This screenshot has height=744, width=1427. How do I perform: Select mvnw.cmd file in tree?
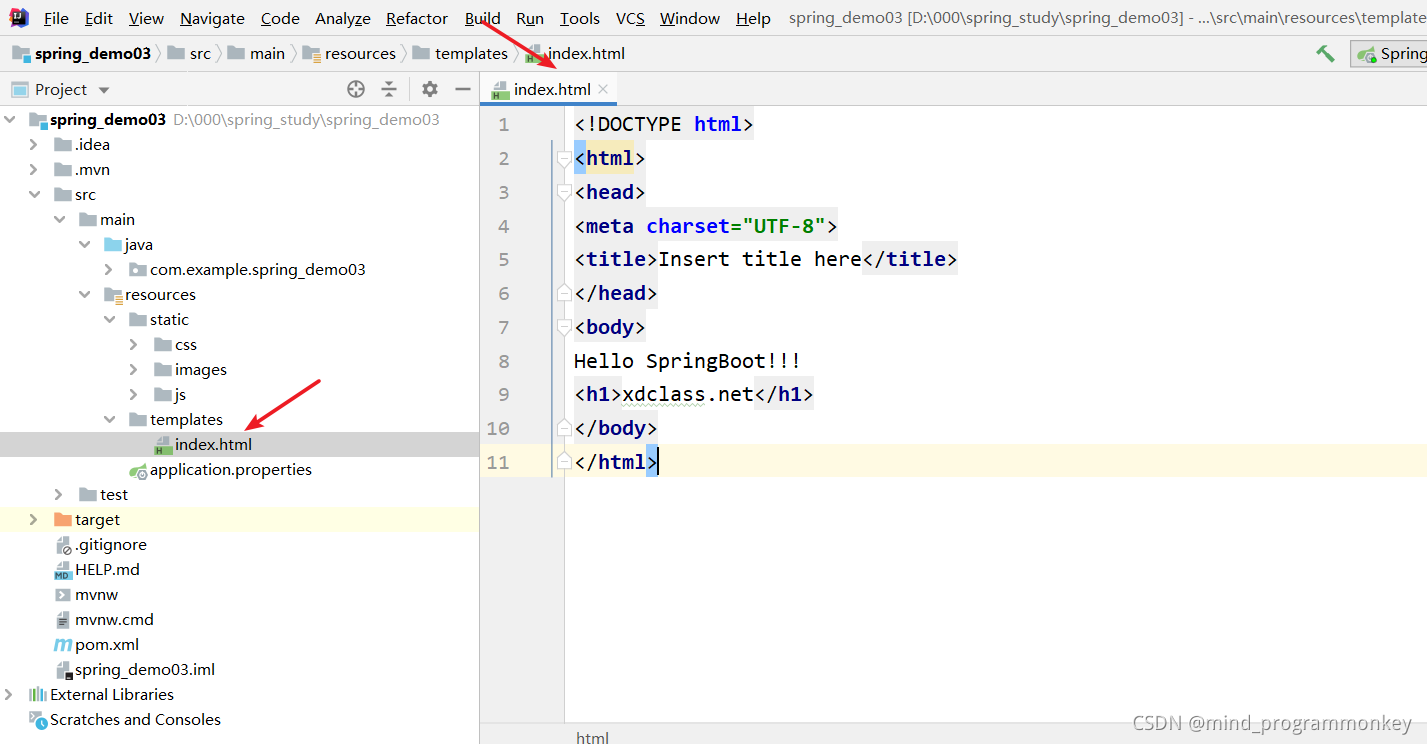[x=114, y=619]
